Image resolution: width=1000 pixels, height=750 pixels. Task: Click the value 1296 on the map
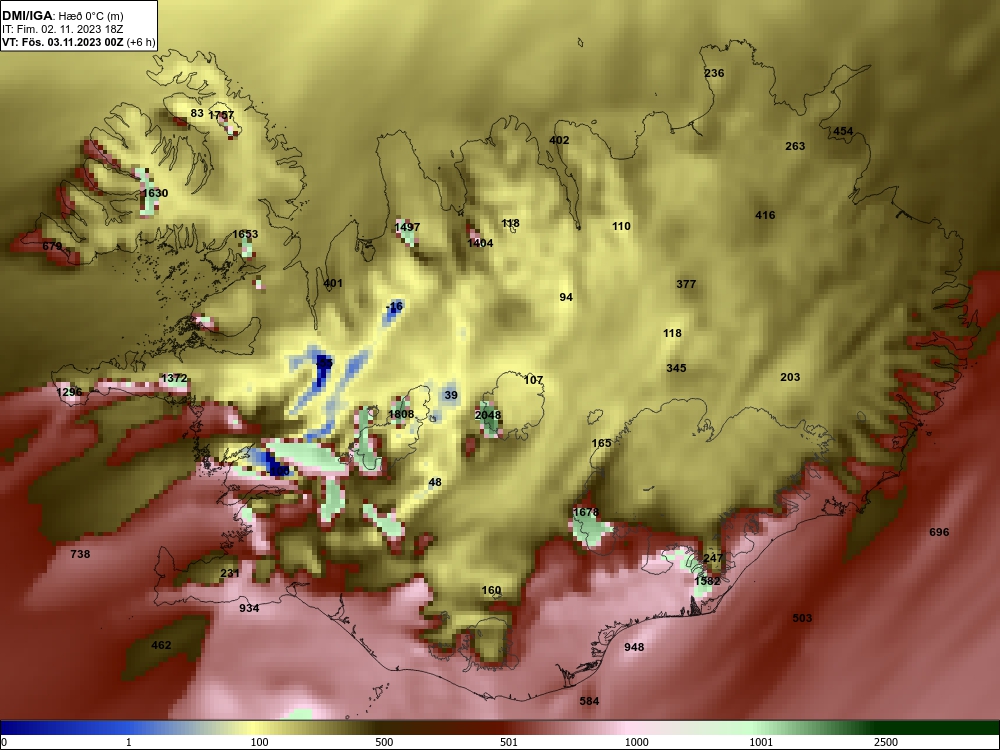[x=70, y=392]
